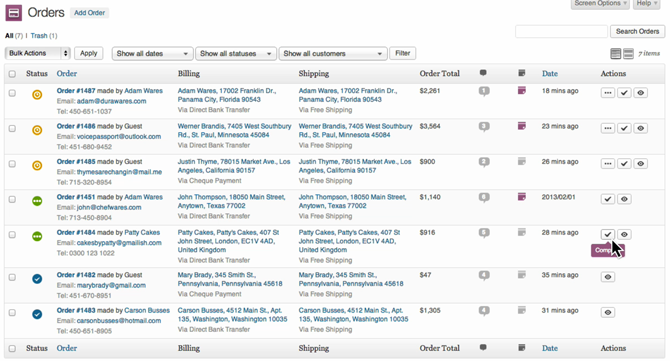Click Add Order button
The image size is (670, 361).
(x=89, y=13)
